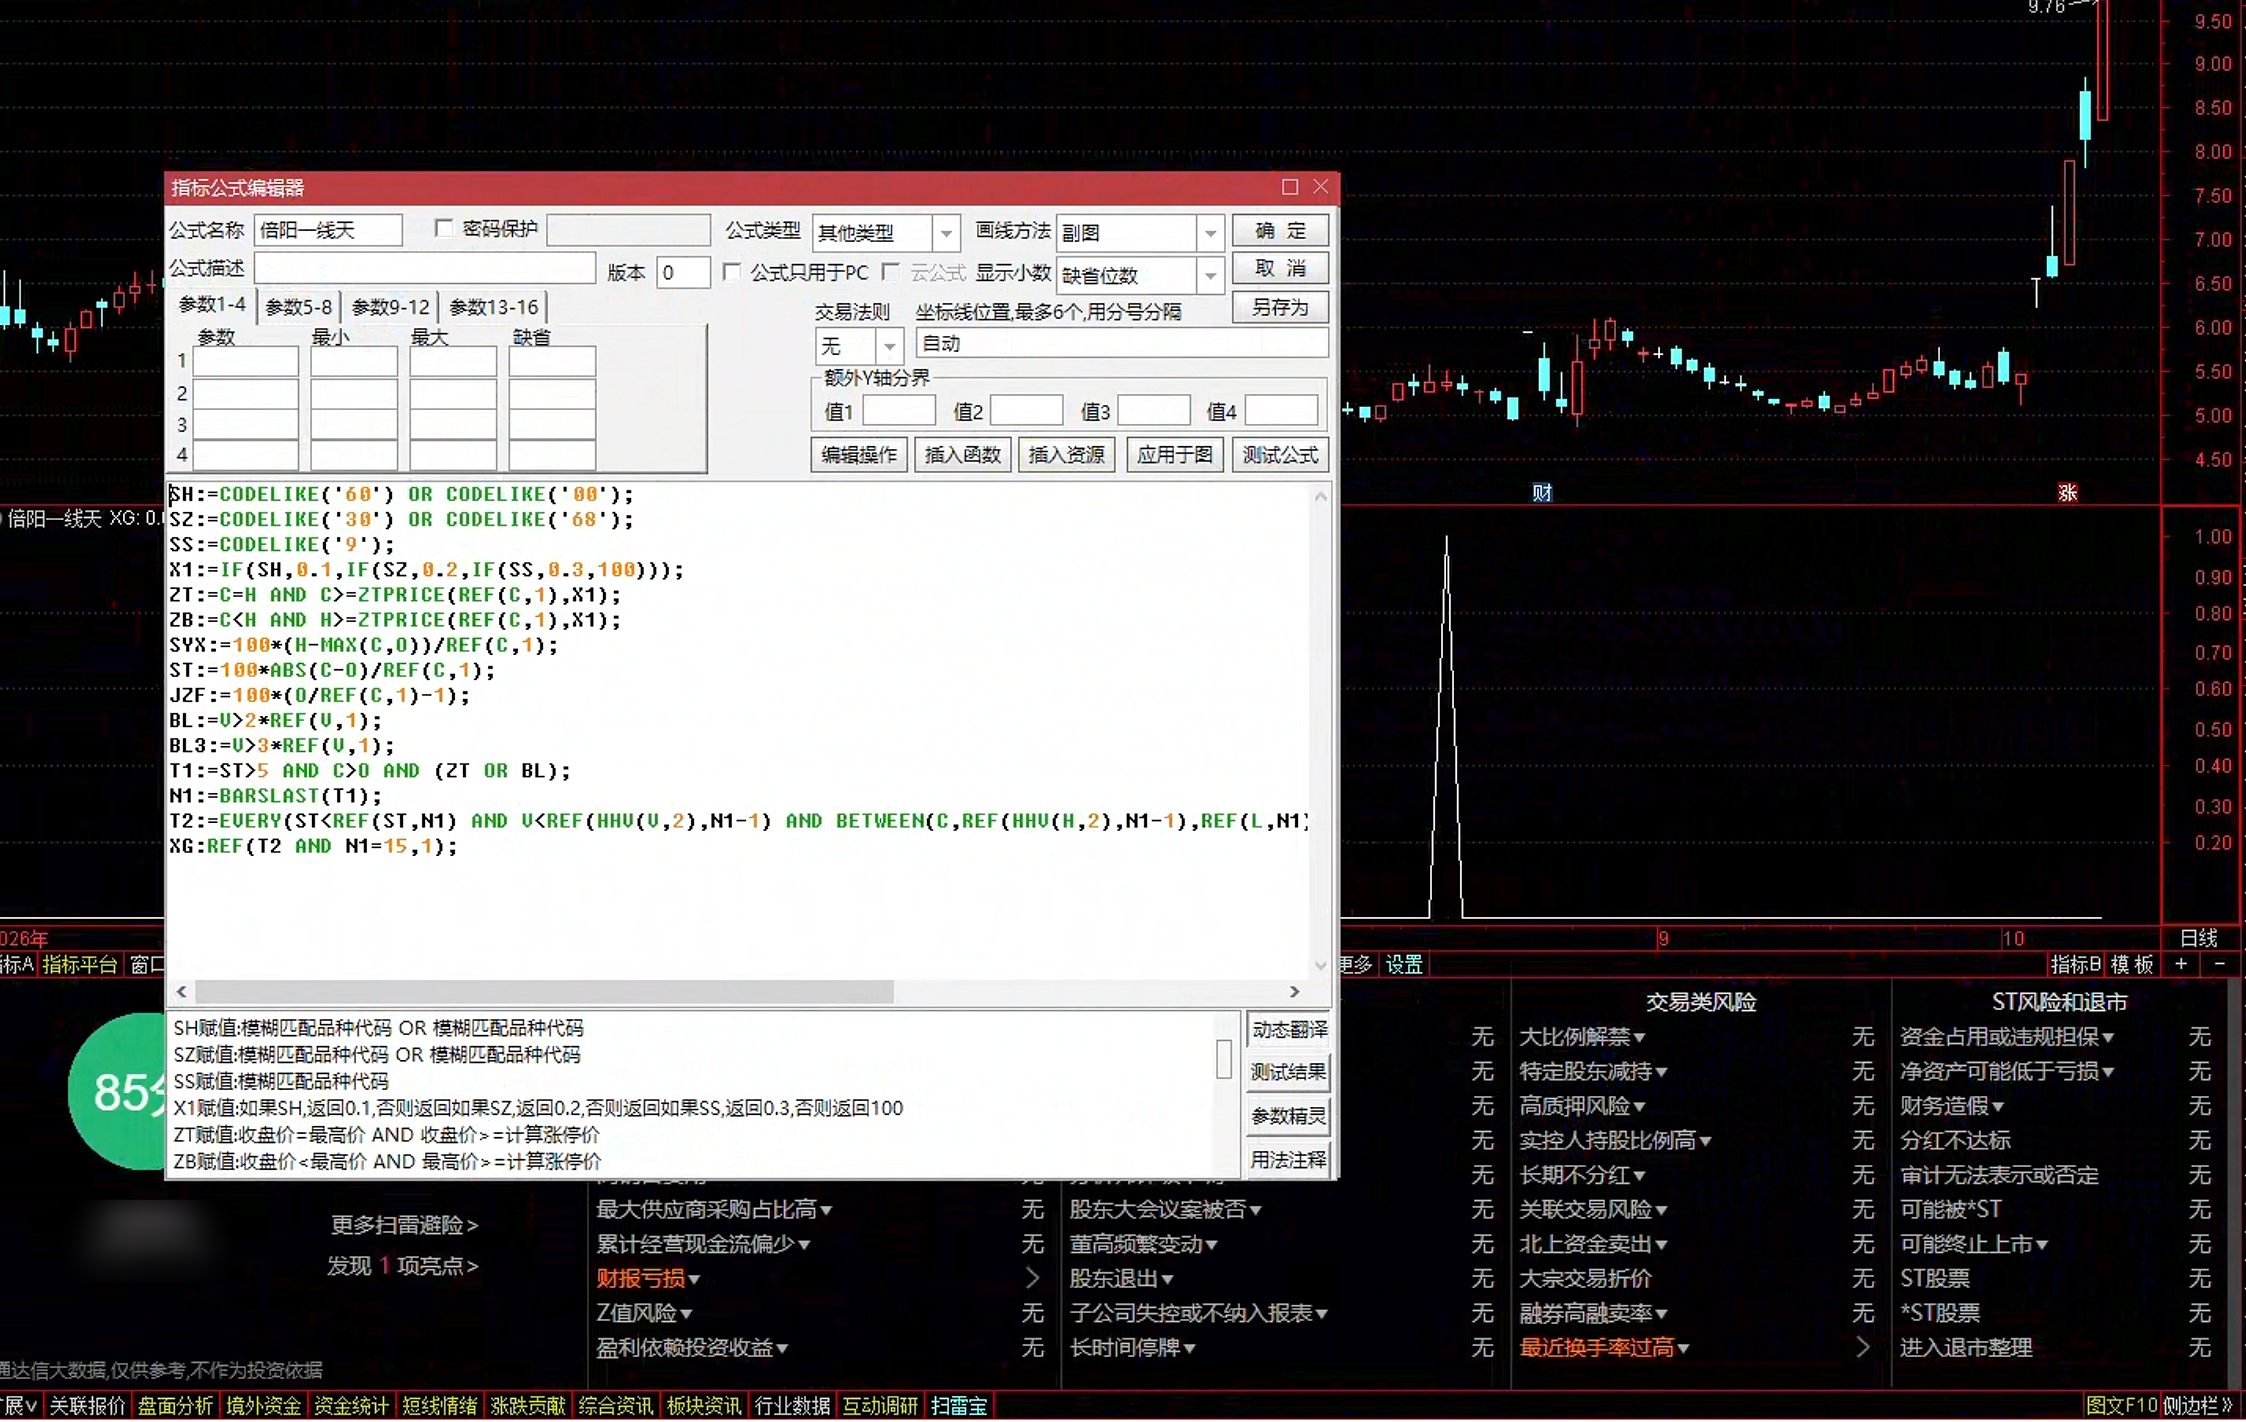2246x1422 pixels.
Task: Switch to 参数9-12 tab
Action: [390, 307]
